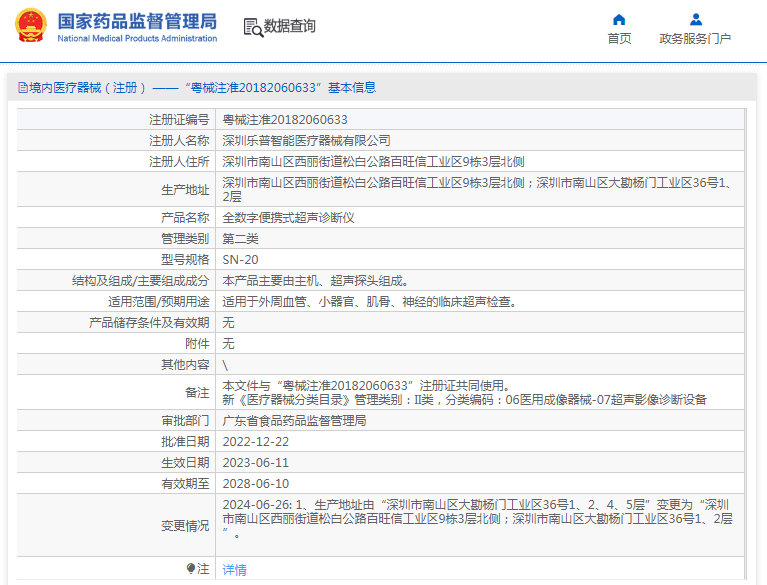The image size is (767, 585).
Task: Click the 产品储存条件及有效期 label
Action: coord(149,323)
